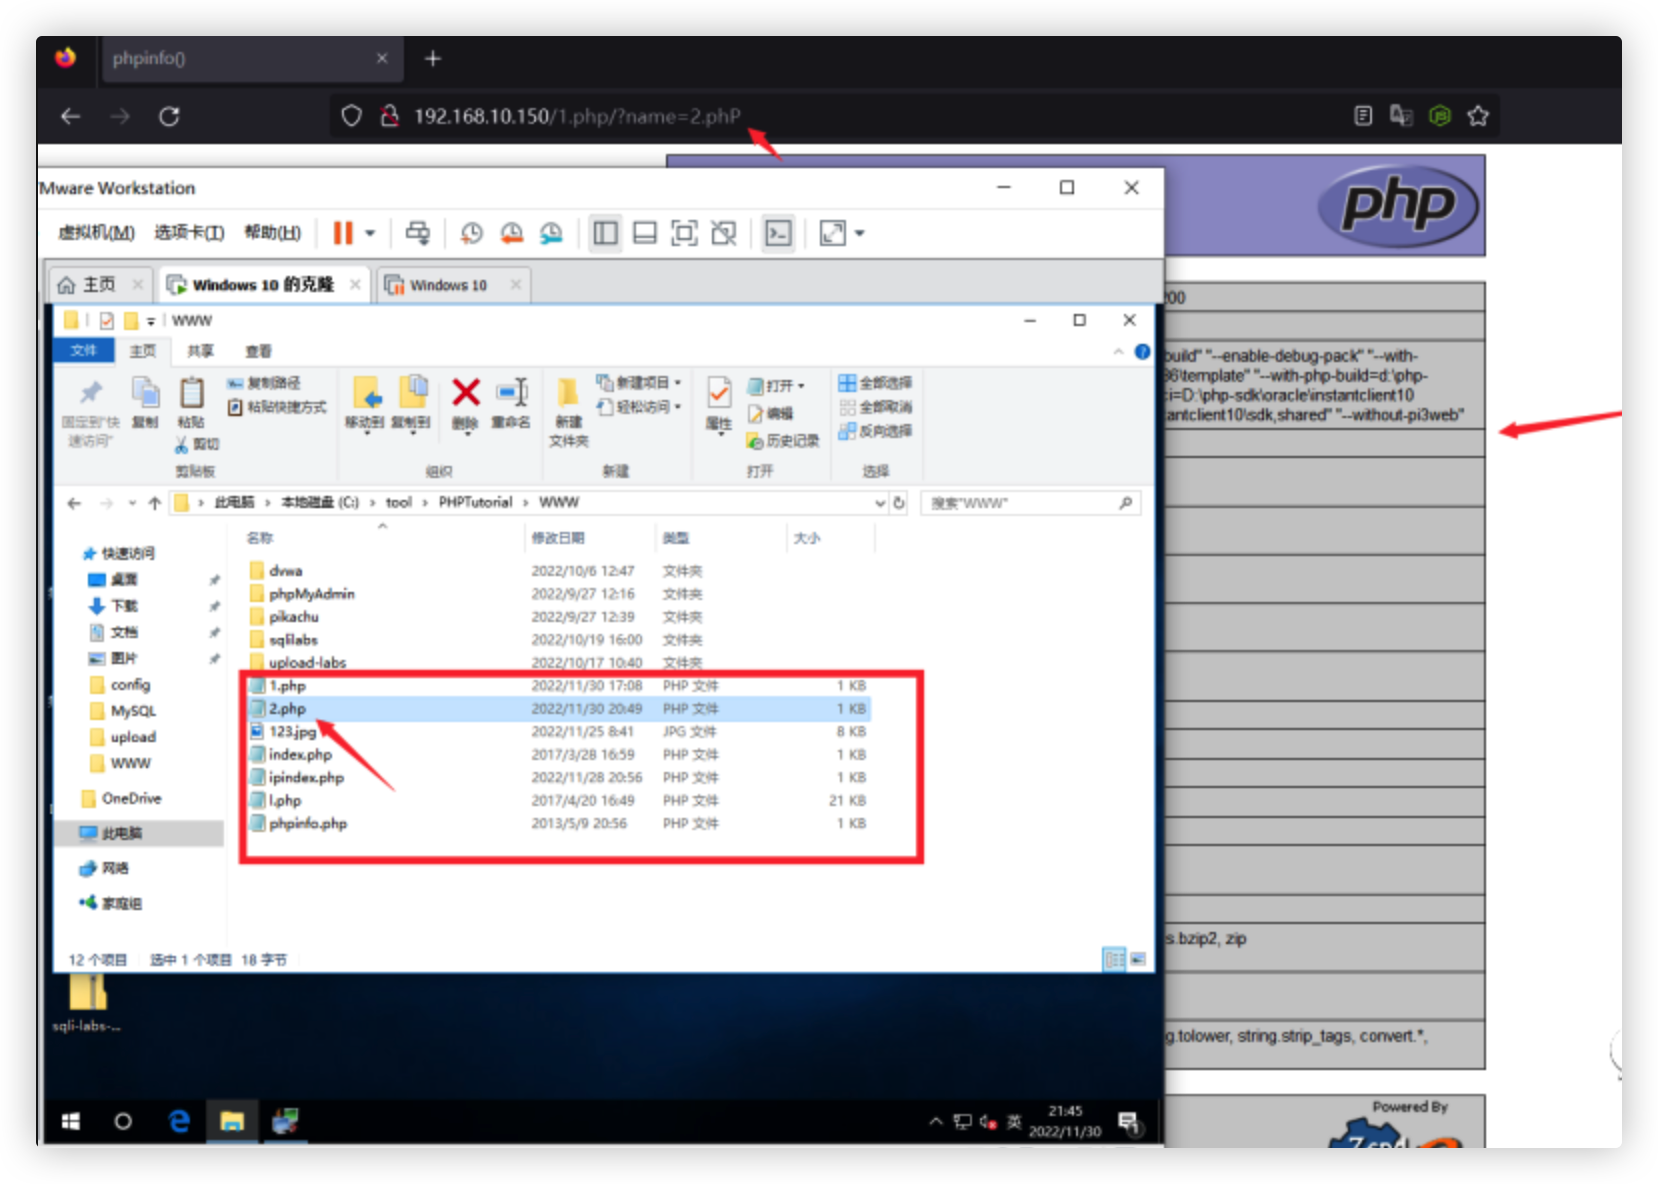Click the 粘贴 paste icon in ribbon
Image resolution: width=1658 pixels, height=1184 pixels.
[191, 392]
